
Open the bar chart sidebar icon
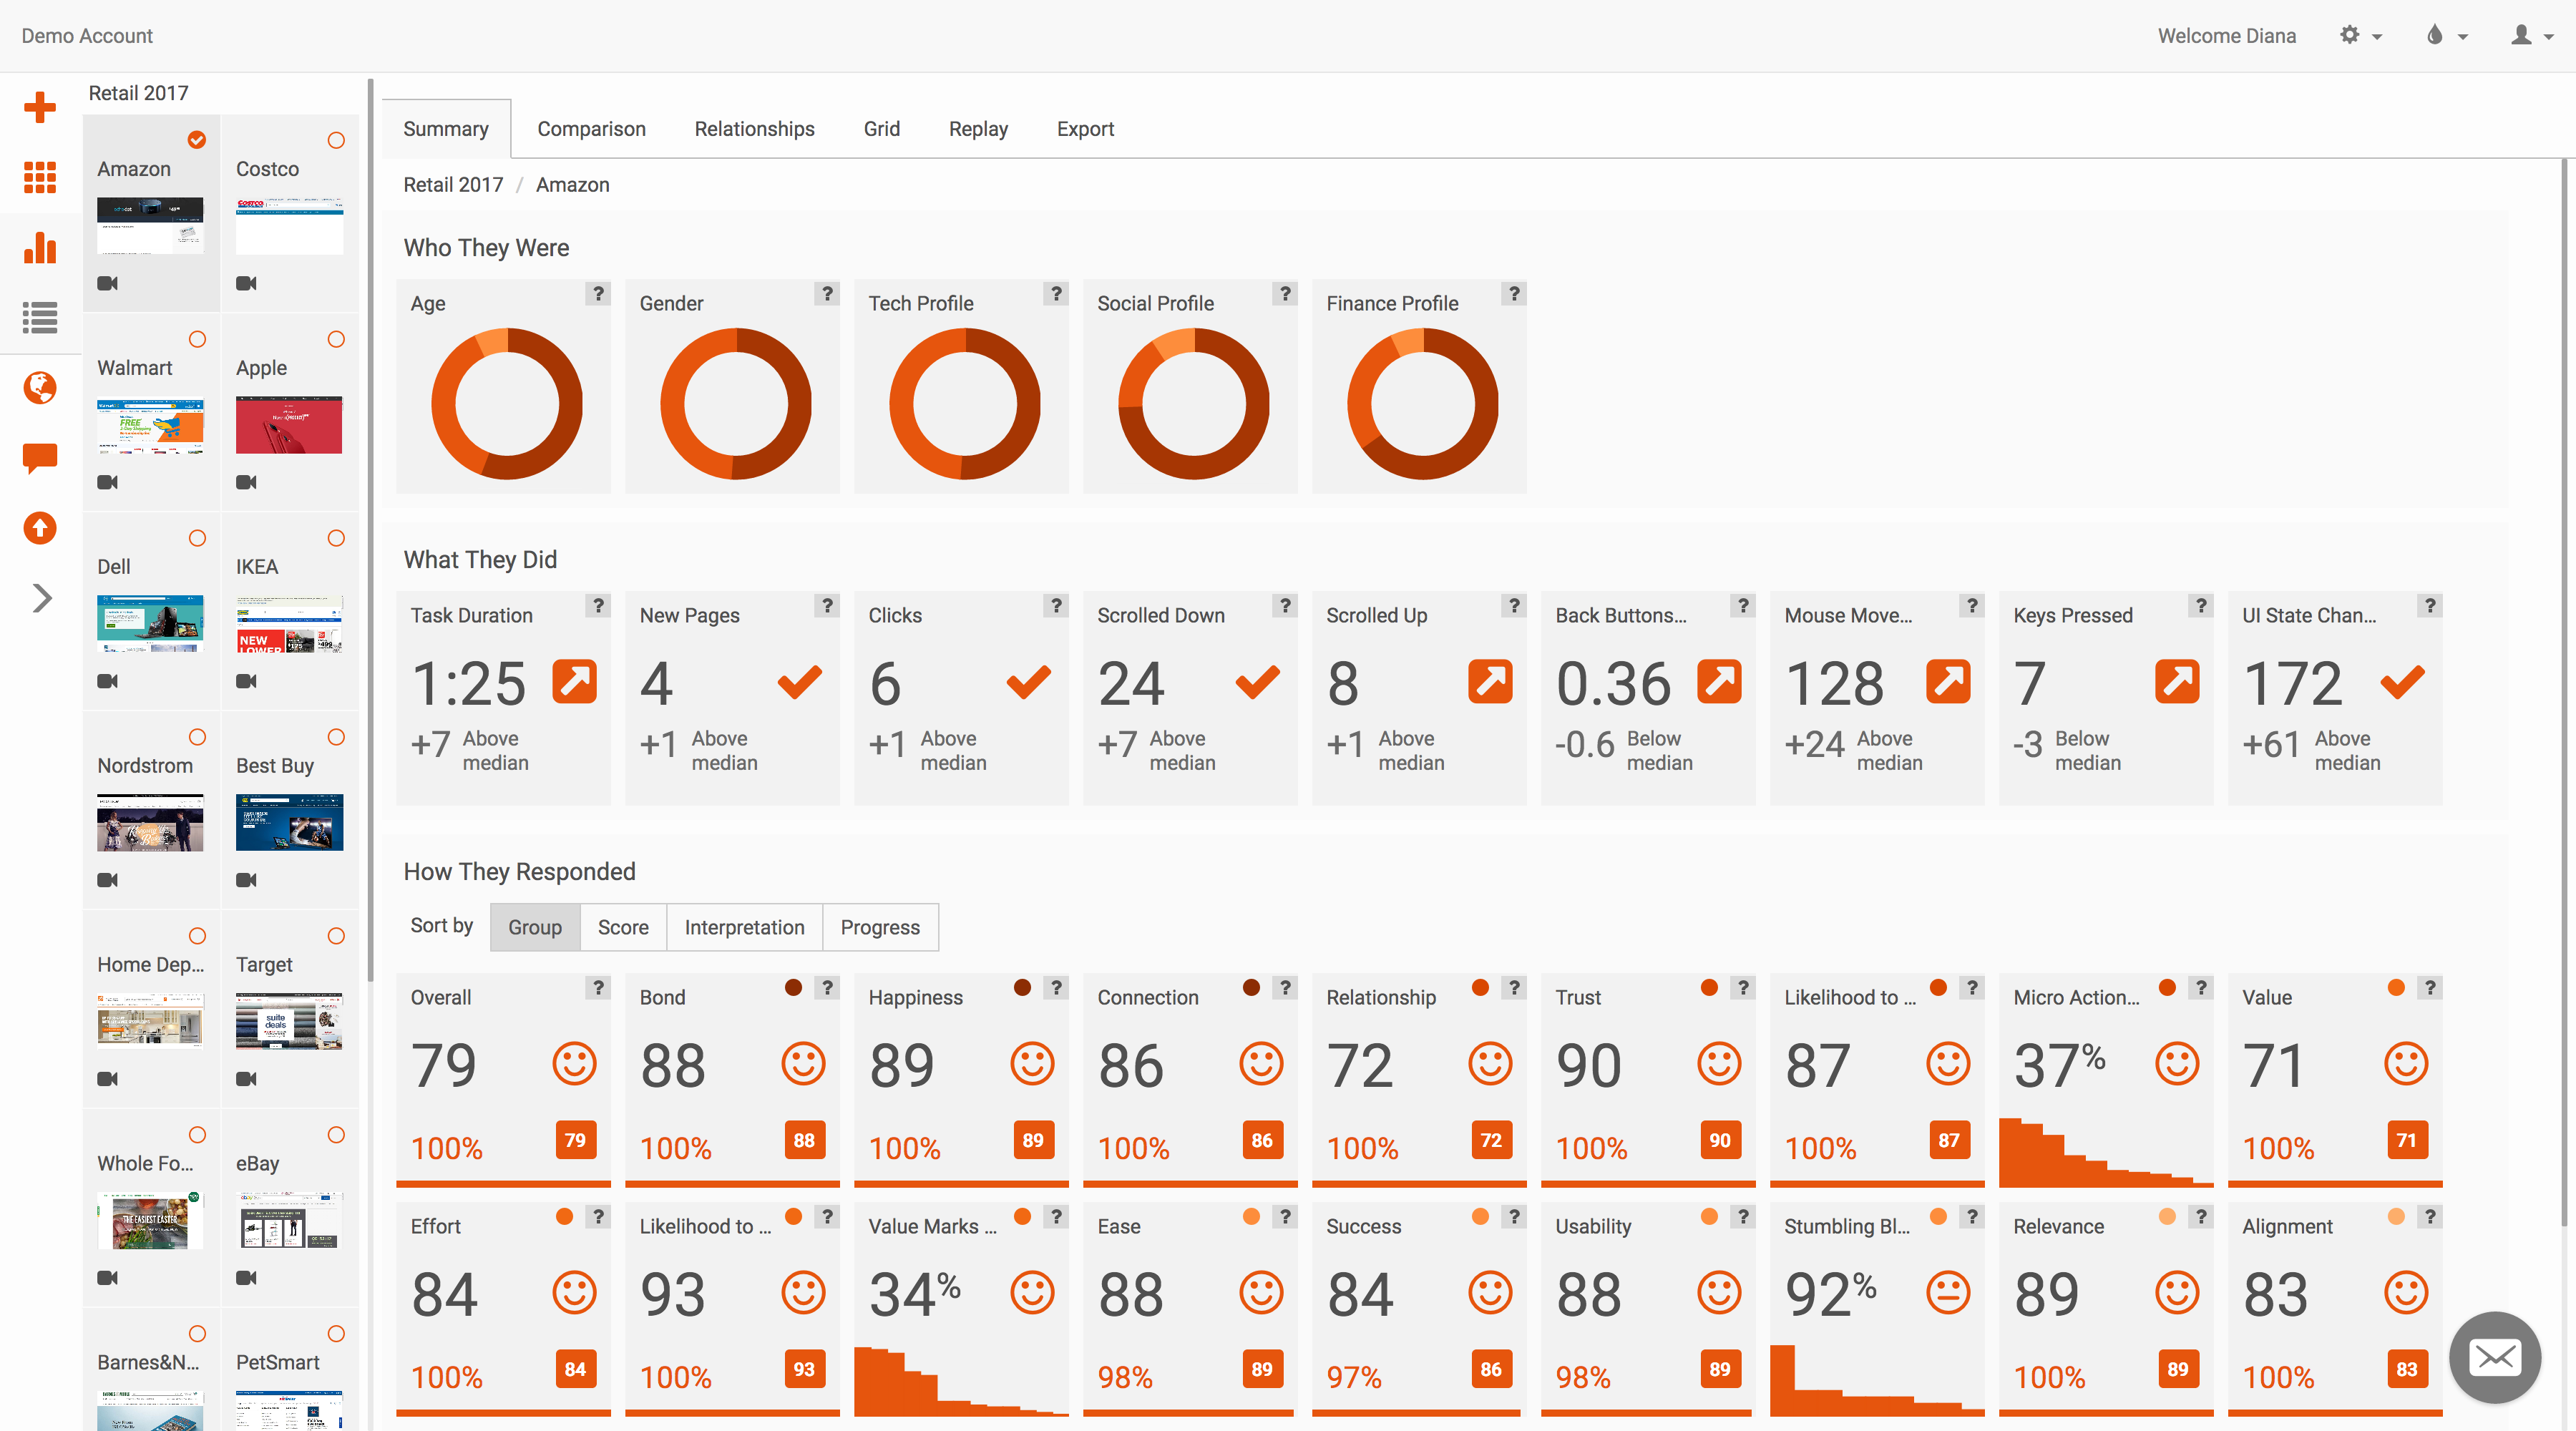(40, 247)
